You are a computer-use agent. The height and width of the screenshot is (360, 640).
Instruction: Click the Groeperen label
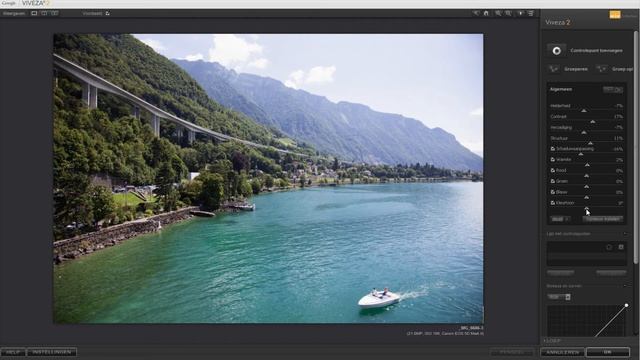point(576,69)
